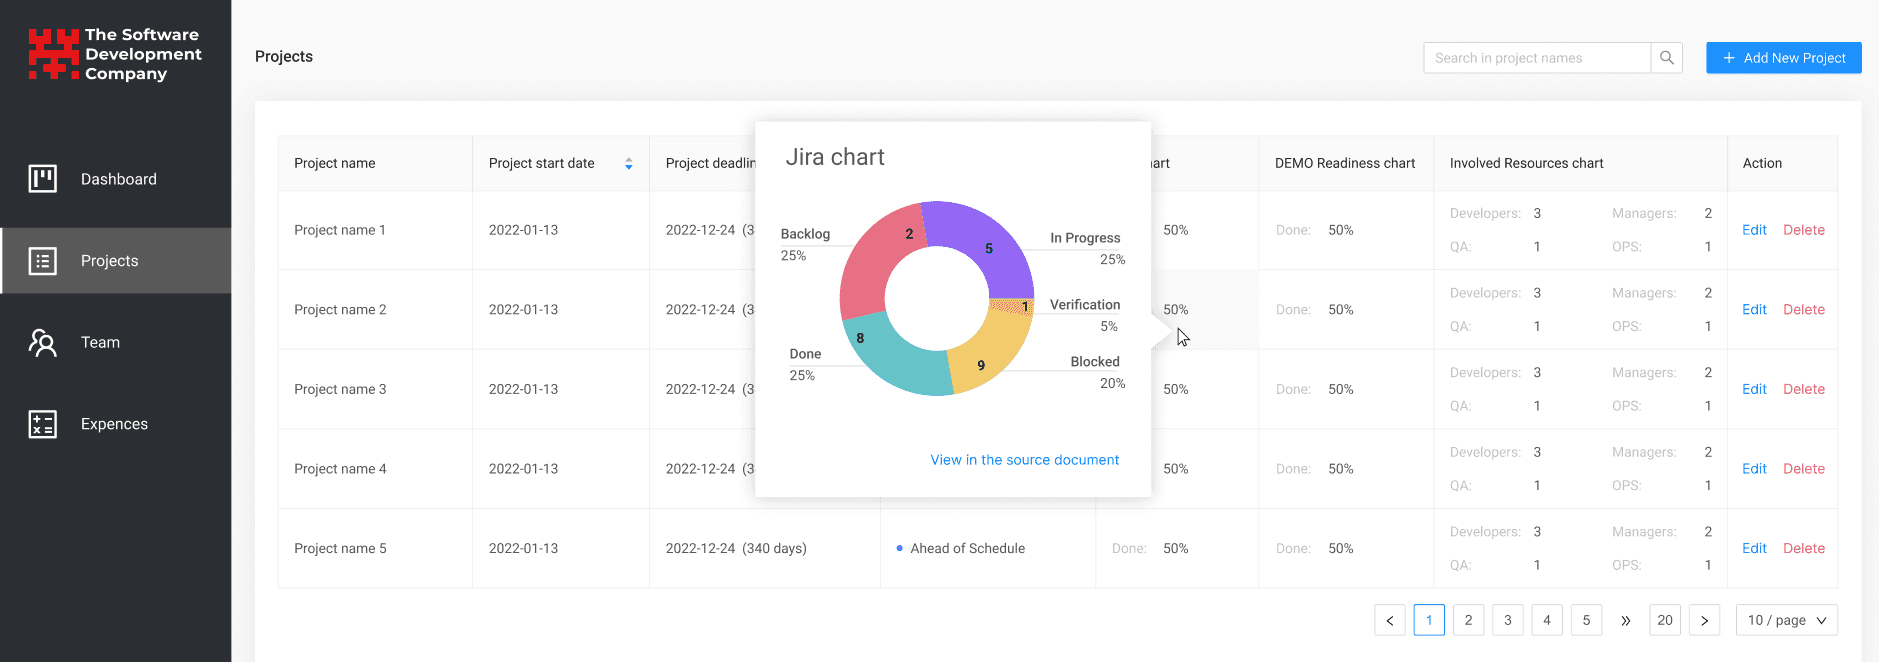Click the search magnifier icon
1879x662 pixels.
pos(1666,58)
